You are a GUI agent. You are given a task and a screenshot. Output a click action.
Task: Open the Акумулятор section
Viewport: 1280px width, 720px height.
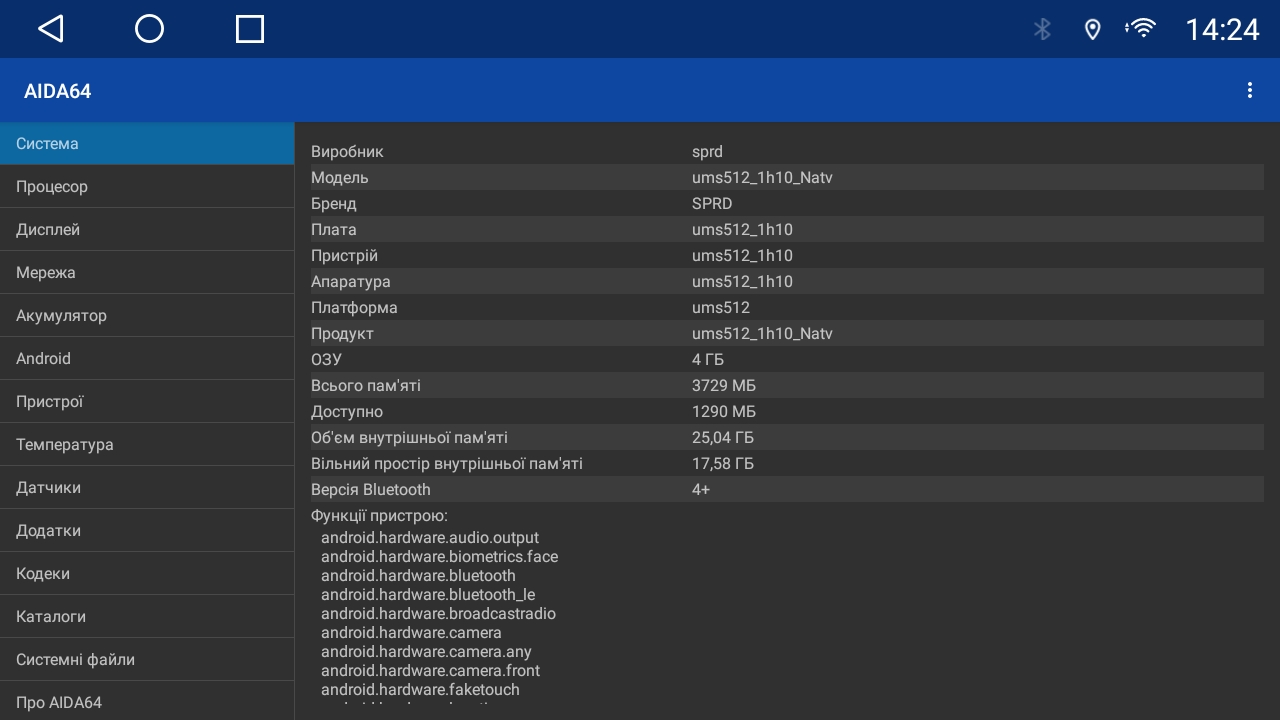tap(147, 316)
